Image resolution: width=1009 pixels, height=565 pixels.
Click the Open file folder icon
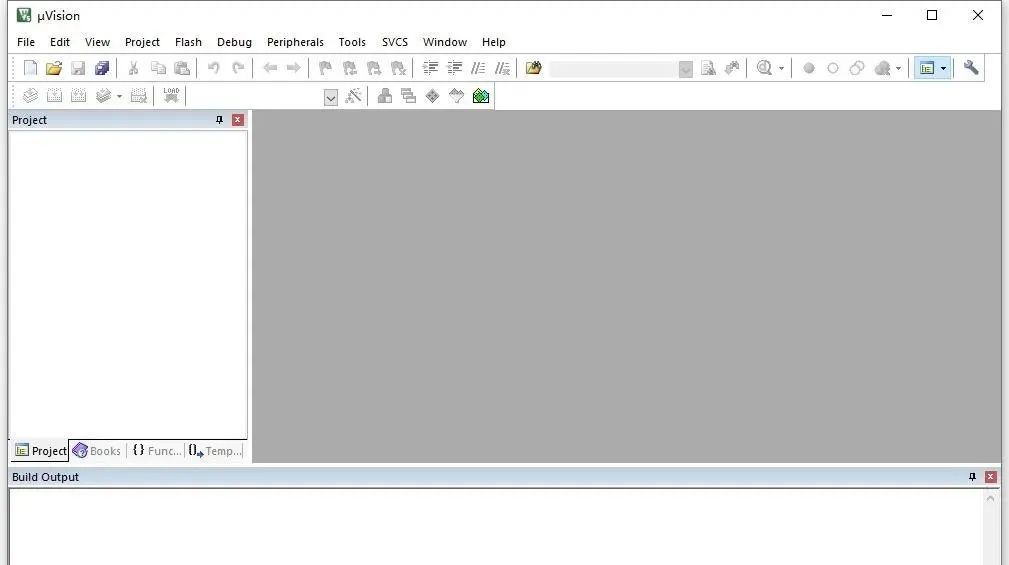tap(54, 68)
